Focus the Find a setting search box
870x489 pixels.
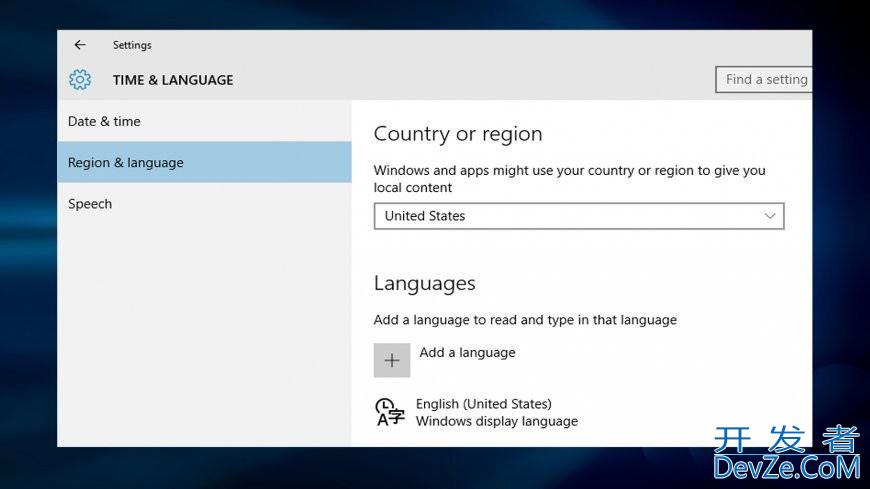pos(764,79)
